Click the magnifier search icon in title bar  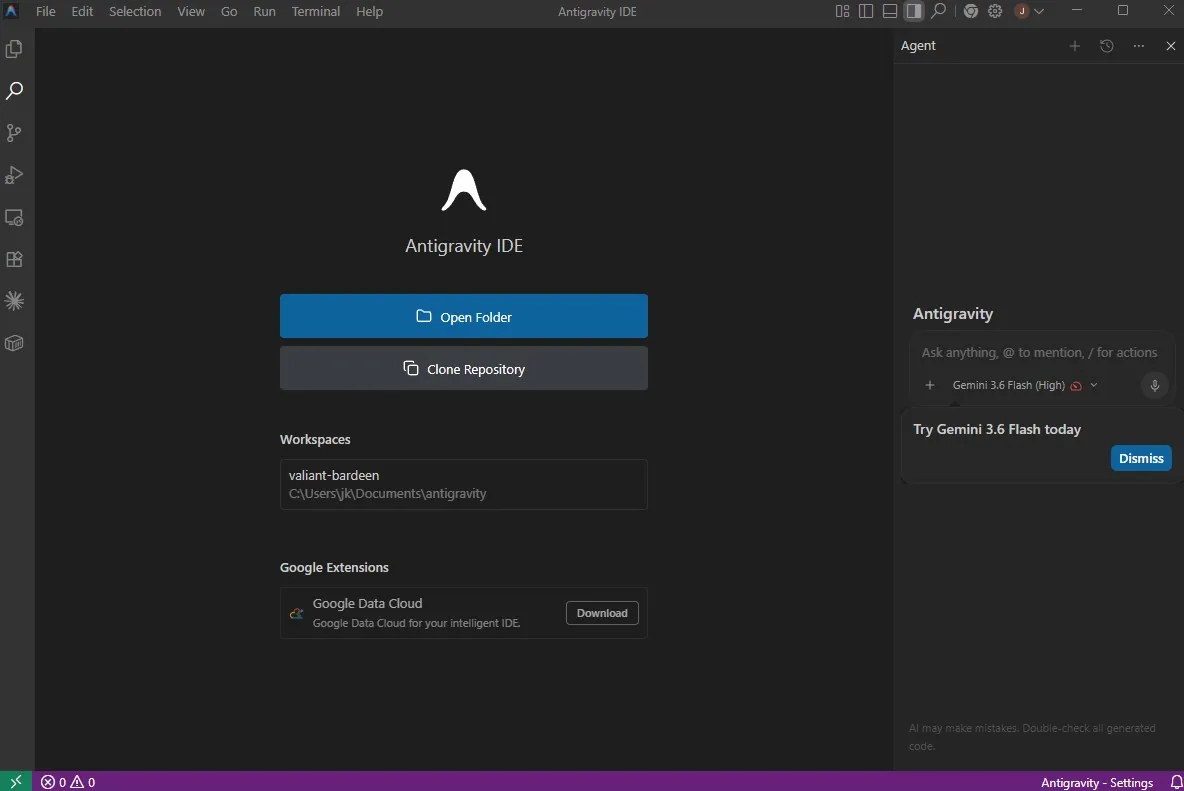click(939, 11)
